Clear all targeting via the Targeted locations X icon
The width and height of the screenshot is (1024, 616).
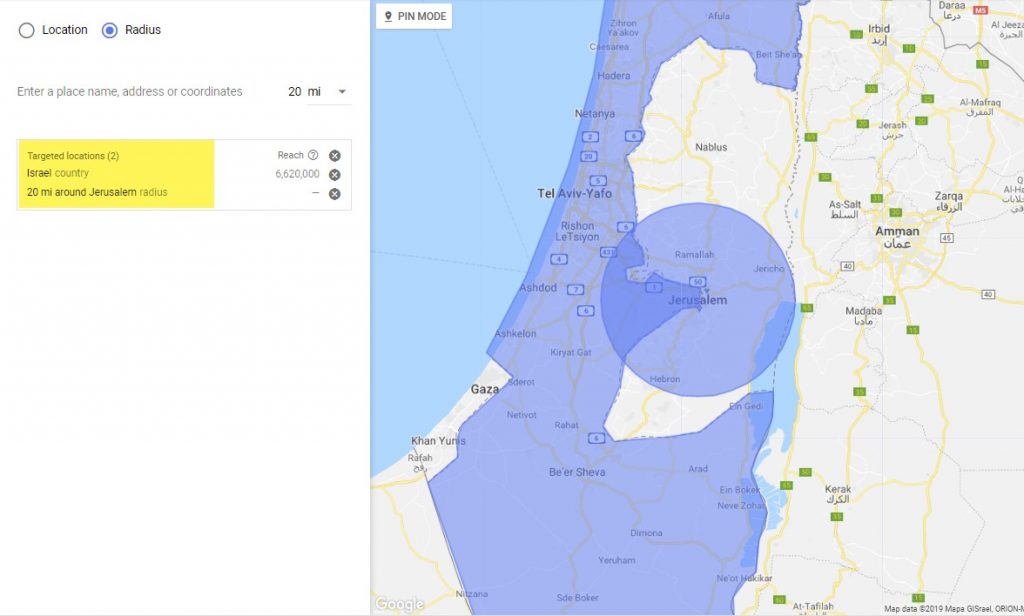[333, 155]
